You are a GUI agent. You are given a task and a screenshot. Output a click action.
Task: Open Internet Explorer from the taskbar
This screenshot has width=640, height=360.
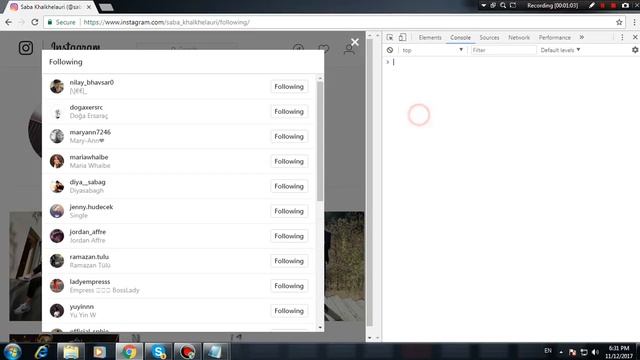[42, 351]
